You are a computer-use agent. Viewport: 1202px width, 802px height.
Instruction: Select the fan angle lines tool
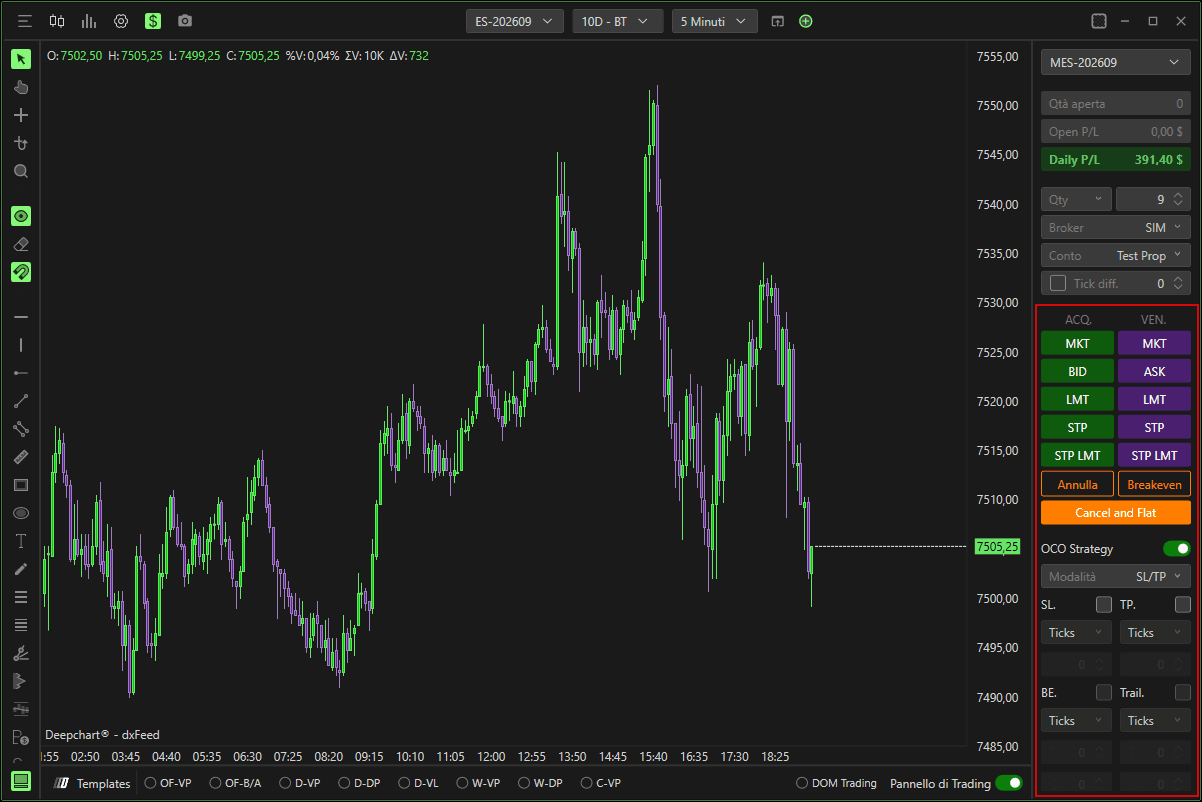pyautogui.click(x=21, y=653)
